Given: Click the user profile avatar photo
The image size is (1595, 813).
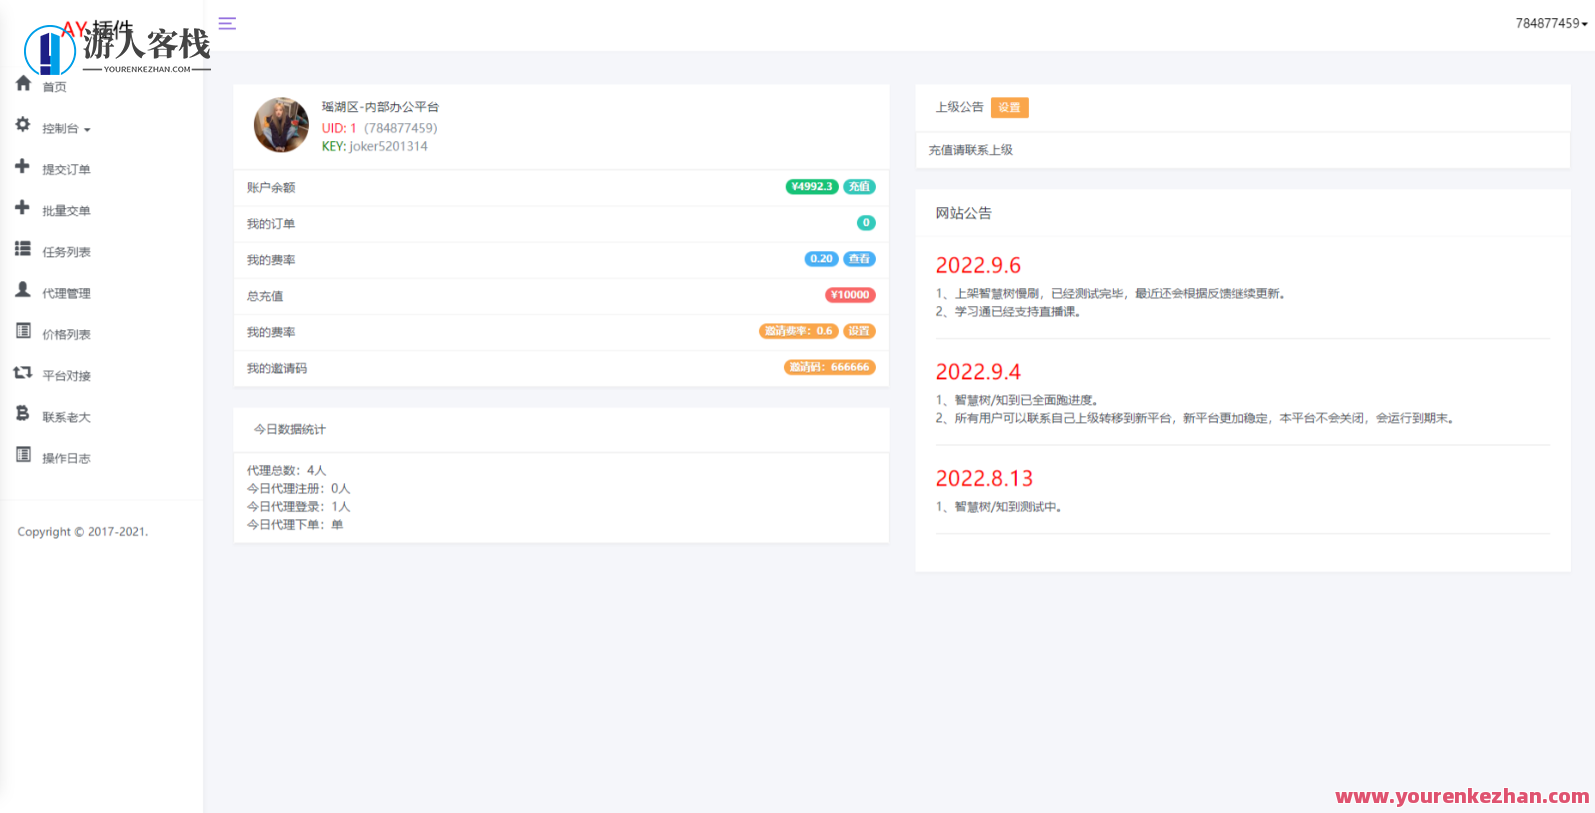Looking at the screenshot, I should 281,125.
